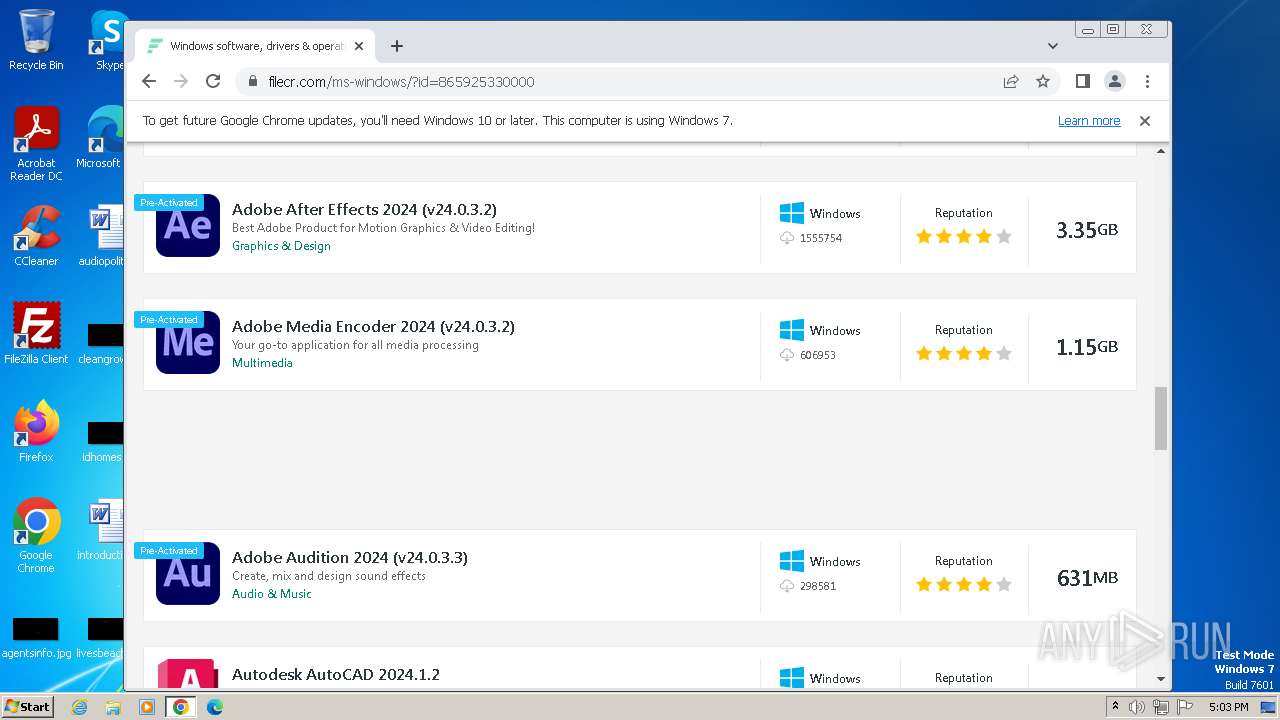The width and height of the screenshot is (1280, 720).
Task: Share this page from the address bar
Action: coord(1011,81)
